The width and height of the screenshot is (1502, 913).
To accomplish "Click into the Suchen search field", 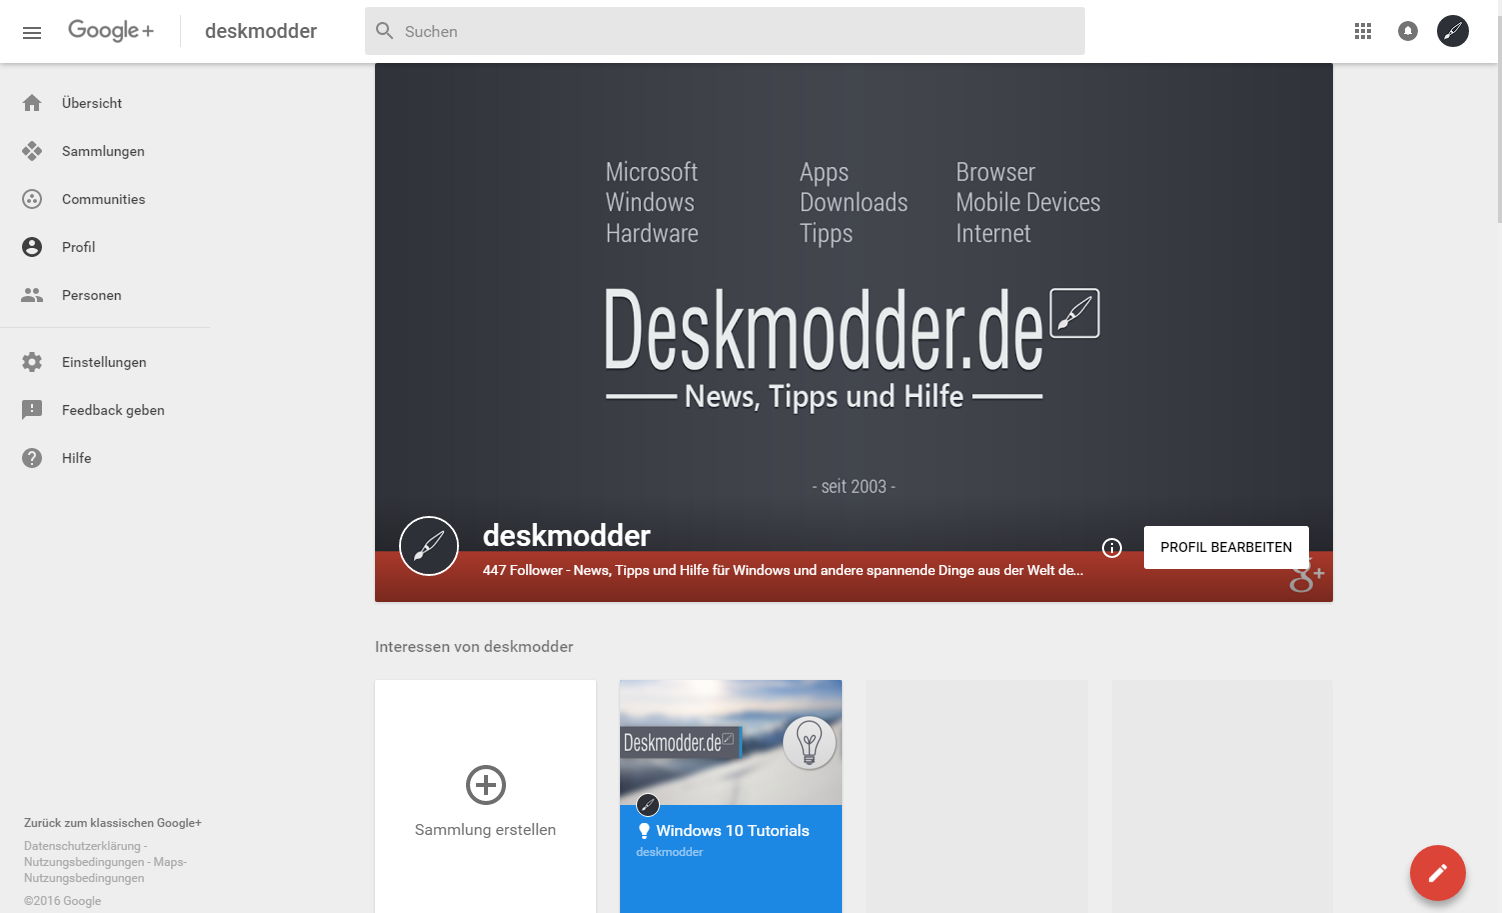I will tap(725, 32).
